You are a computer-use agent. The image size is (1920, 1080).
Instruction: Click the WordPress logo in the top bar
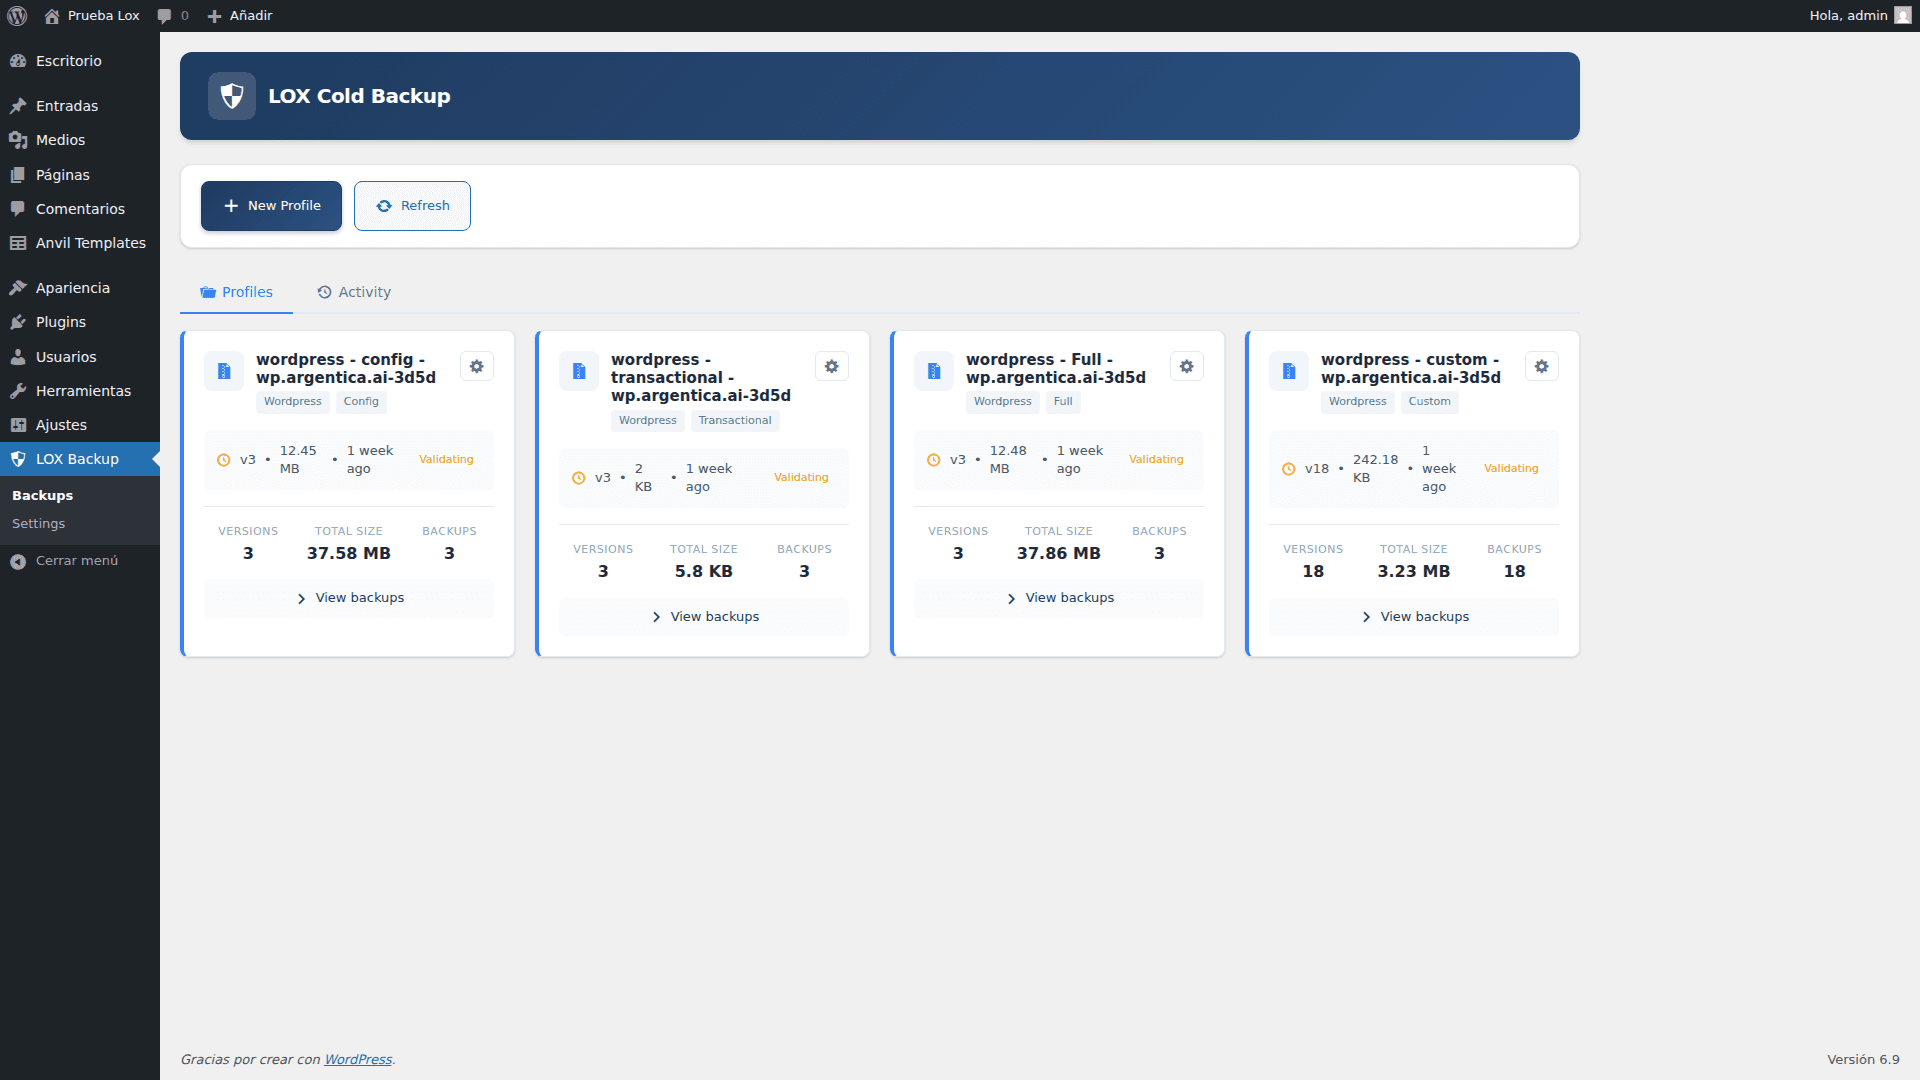click(16, 15)
